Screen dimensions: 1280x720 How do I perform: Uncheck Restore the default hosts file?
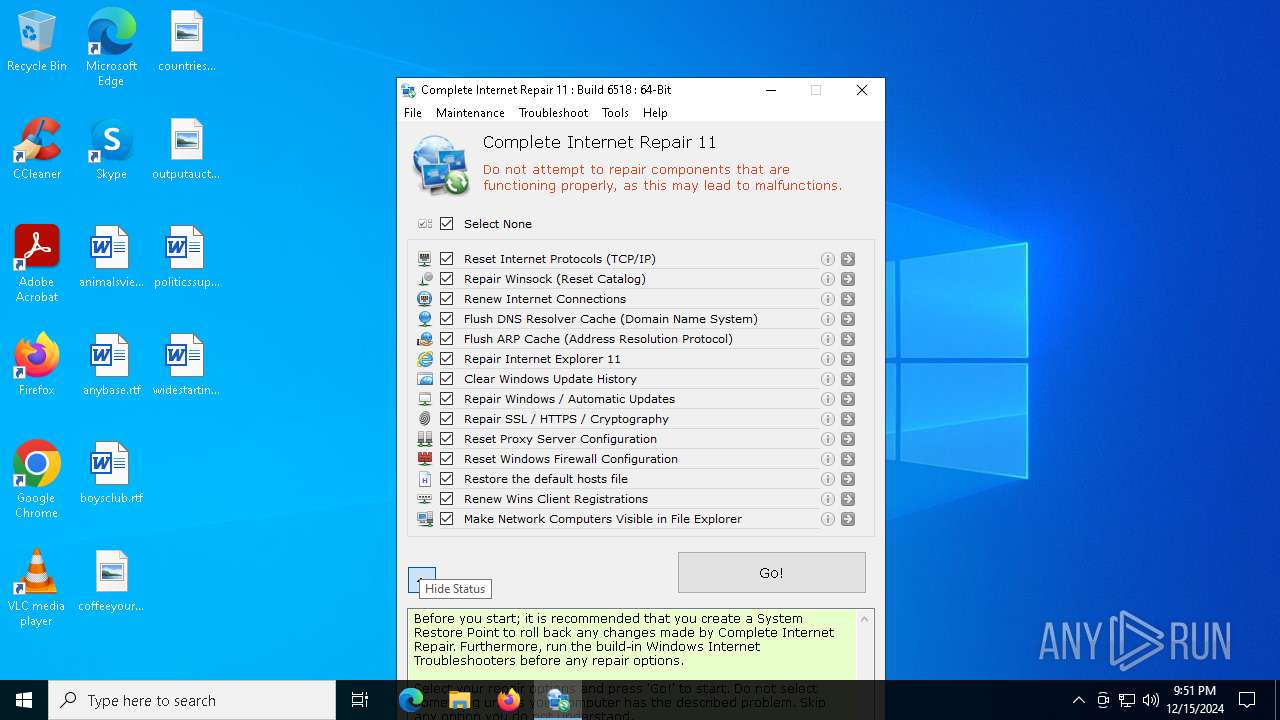click(447, 479)
